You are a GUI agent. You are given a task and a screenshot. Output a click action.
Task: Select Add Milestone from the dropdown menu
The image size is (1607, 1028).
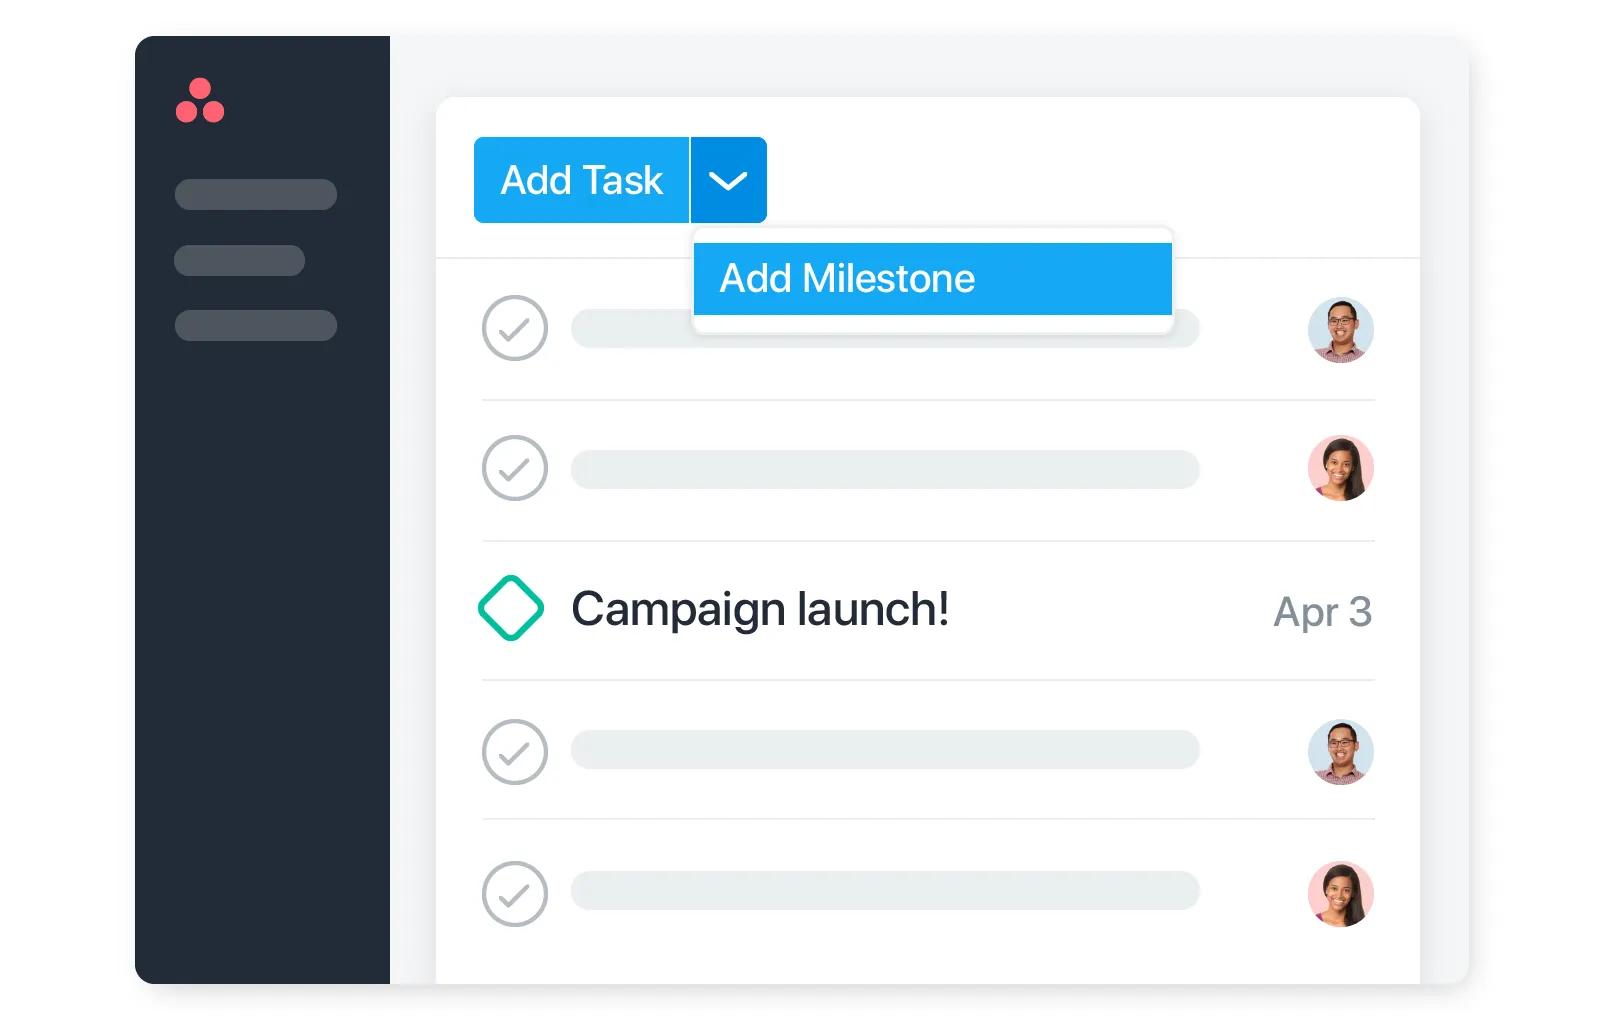[932, 279]
